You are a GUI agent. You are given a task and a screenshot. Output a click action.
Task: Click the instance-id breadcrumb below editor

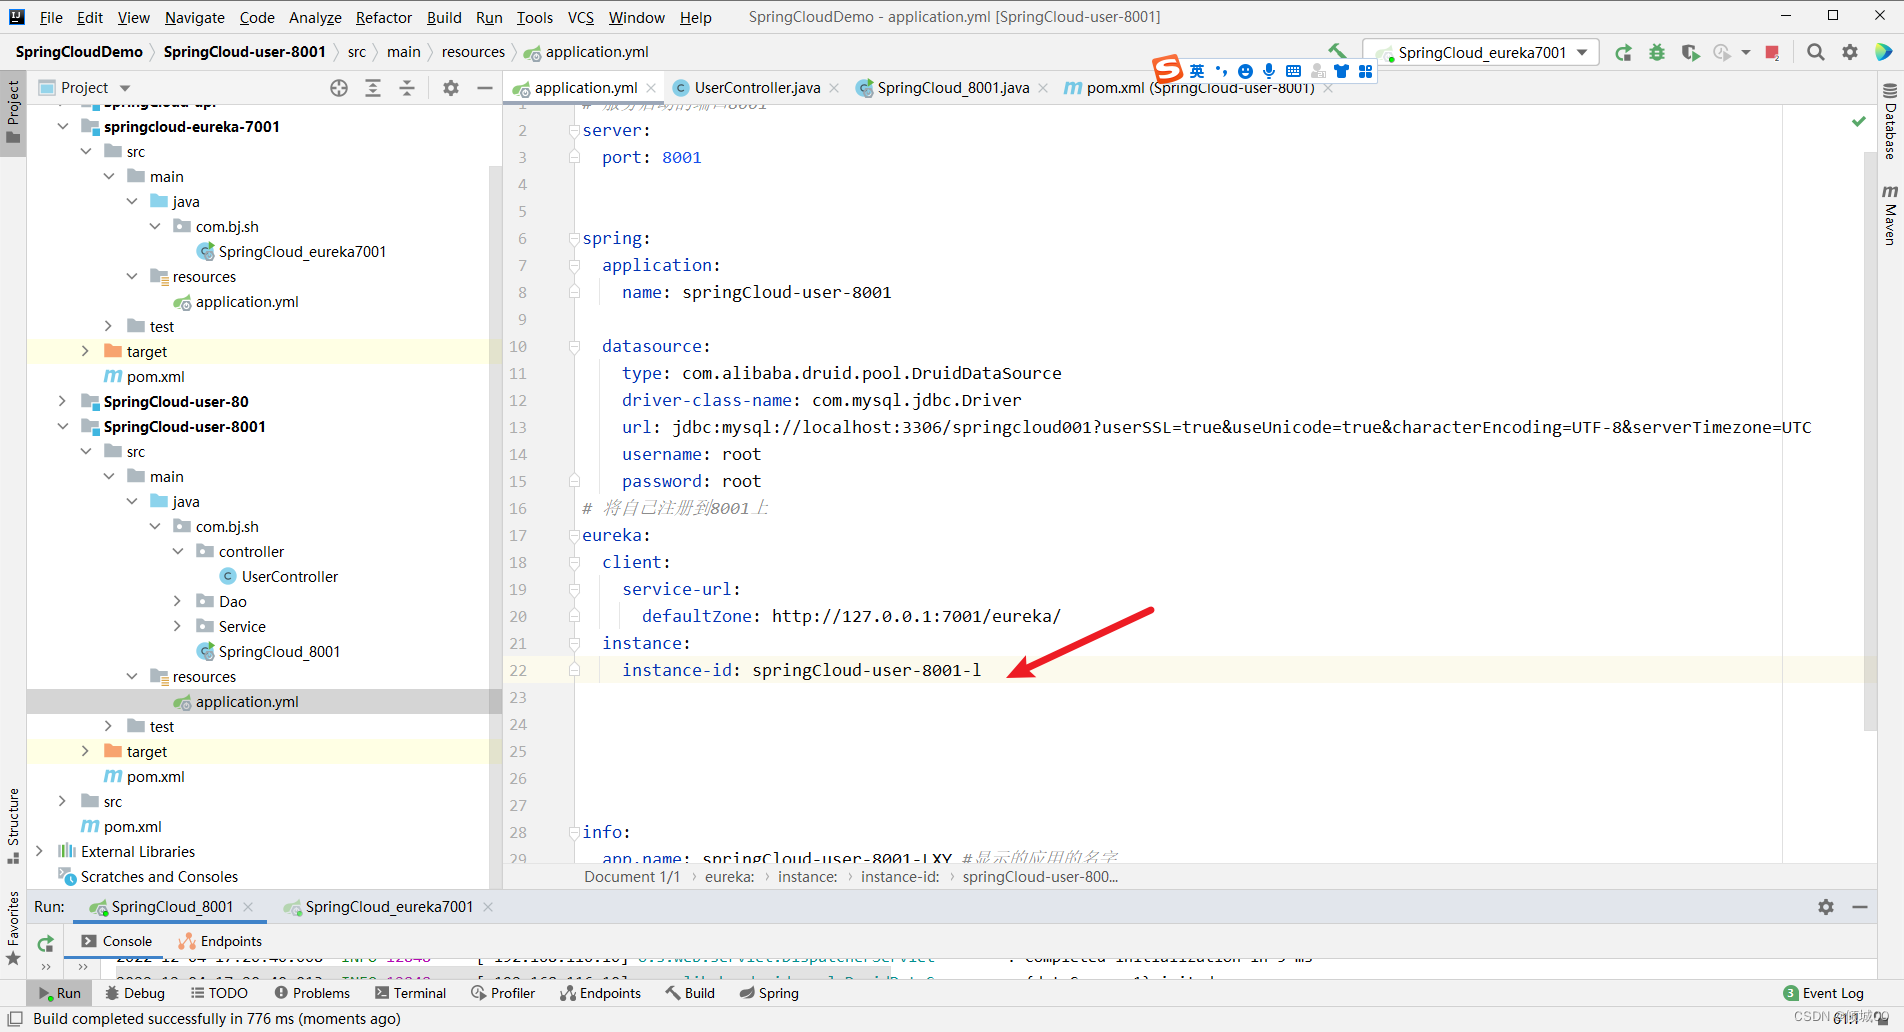pyautogui.click(x=900, y=877)
